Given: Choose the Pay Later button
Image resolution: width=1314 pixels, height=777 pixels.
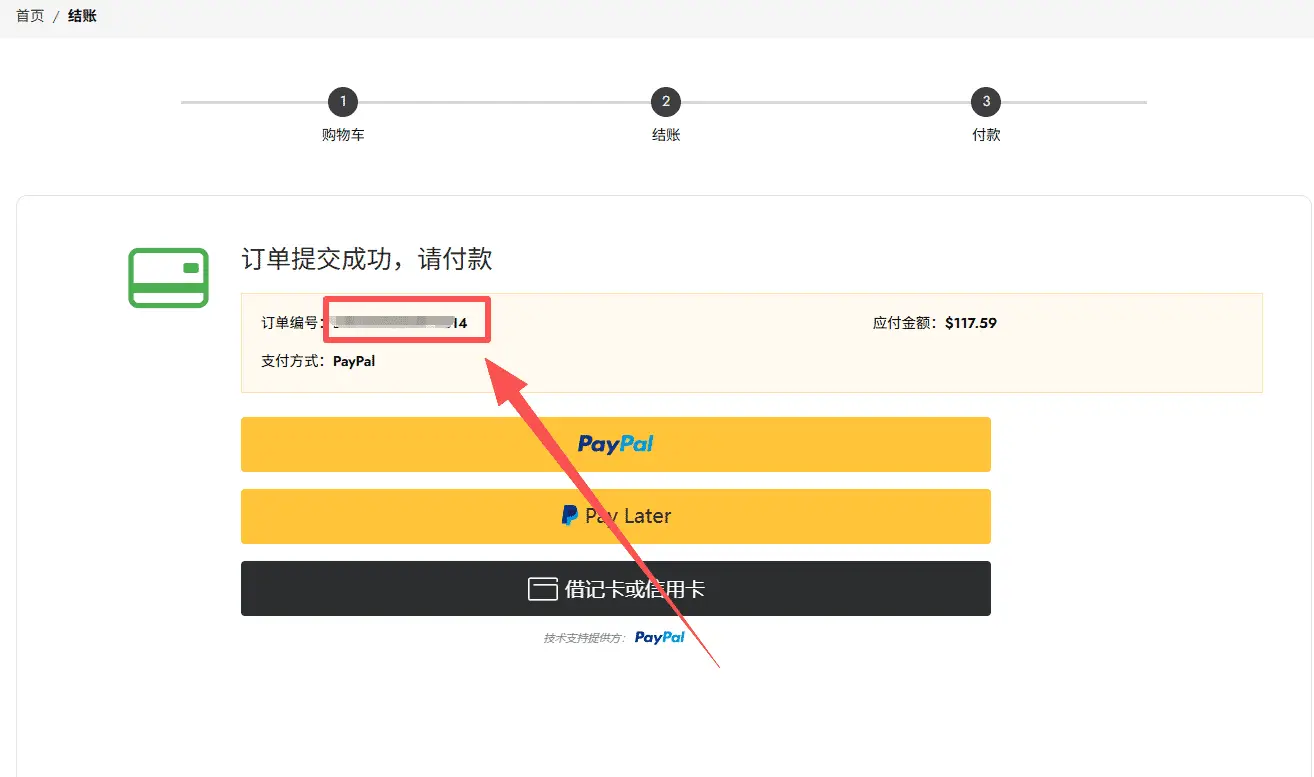Looking at the screenshot, I should [615, 516].
